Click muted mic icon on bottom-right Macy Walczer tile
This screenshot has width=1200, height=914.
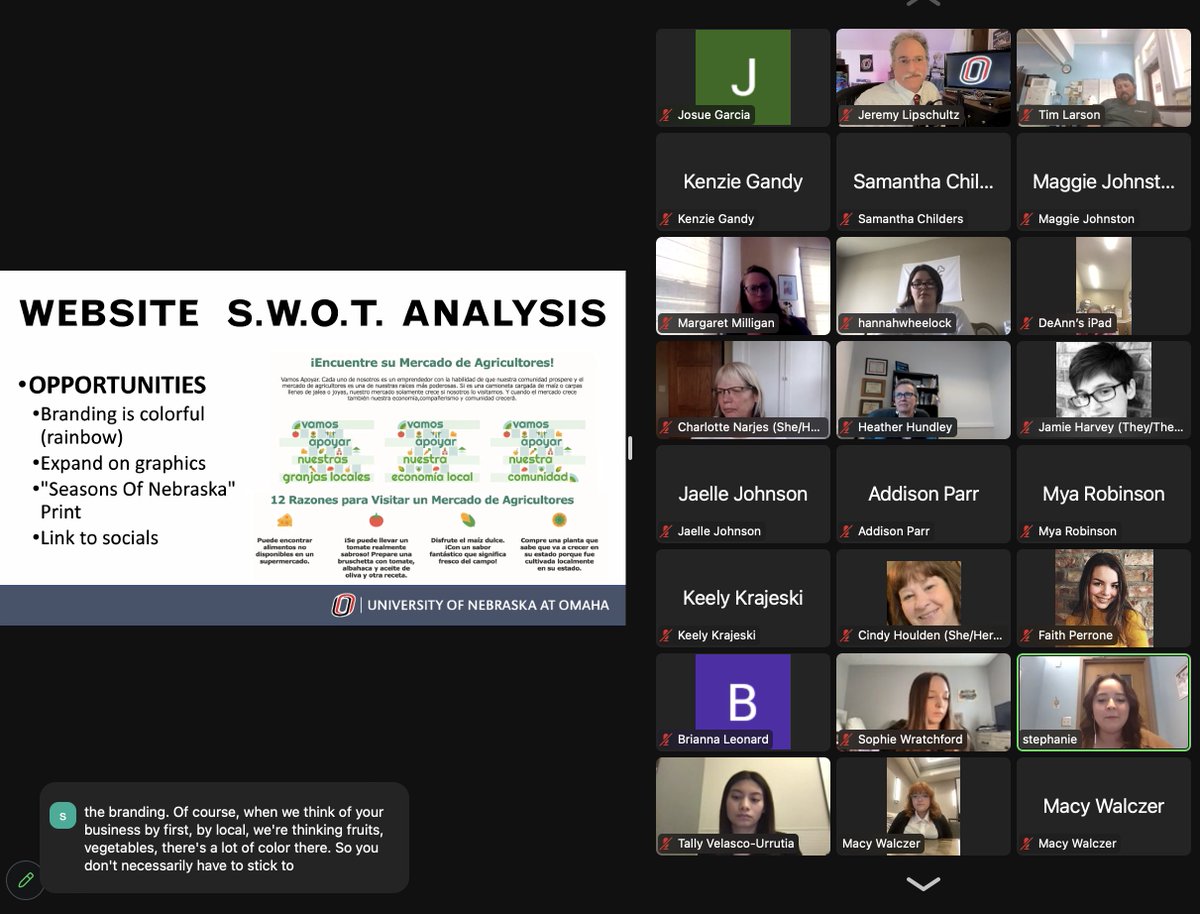pos(1027,843)
